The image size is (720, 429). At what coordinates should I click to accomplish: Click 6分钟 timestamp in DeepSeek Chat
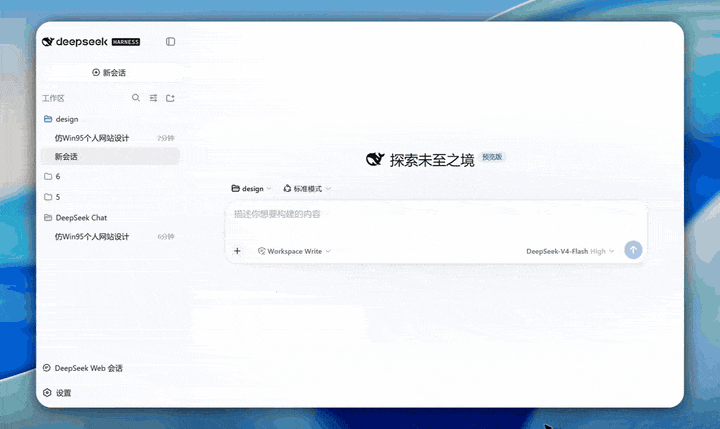(166, 237)
